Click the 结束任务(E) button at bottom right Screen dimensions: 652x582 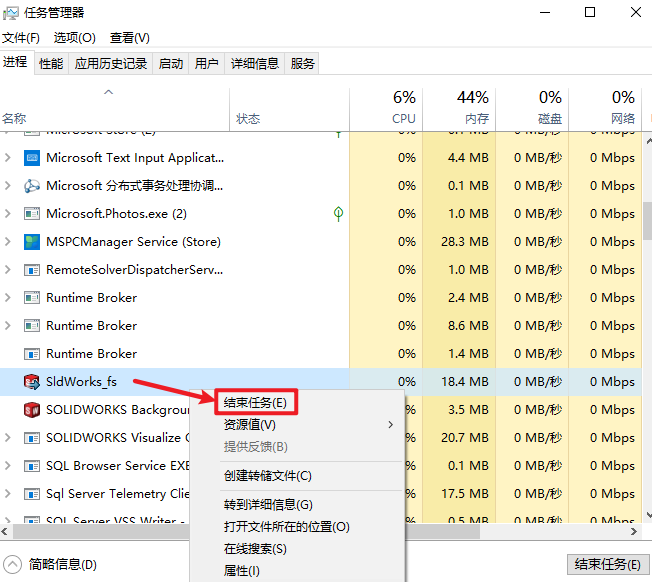[x=607, y=565]
